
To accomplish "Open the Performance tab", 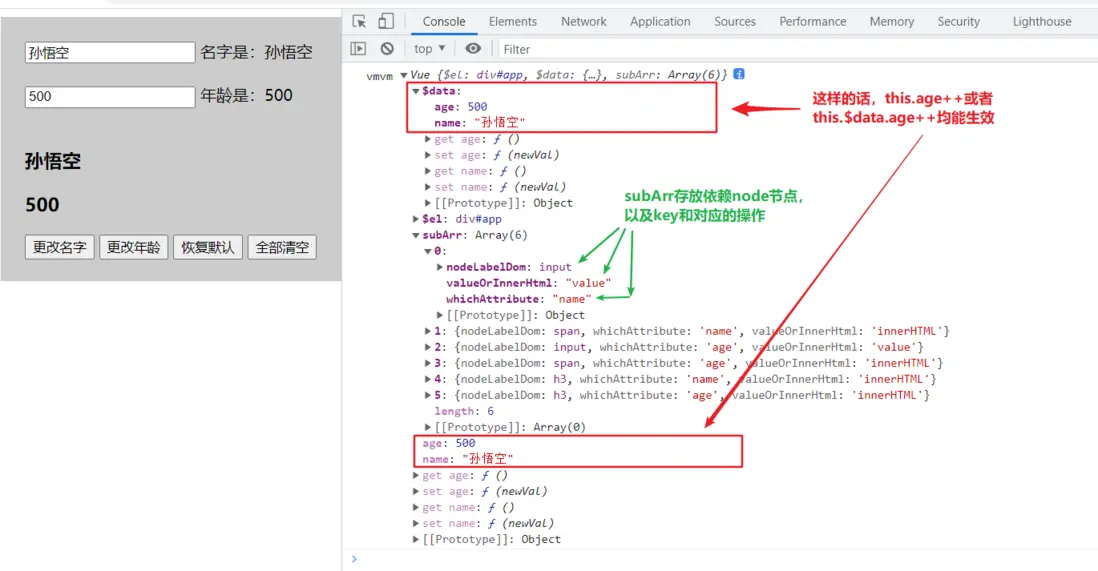I will 812,22.
